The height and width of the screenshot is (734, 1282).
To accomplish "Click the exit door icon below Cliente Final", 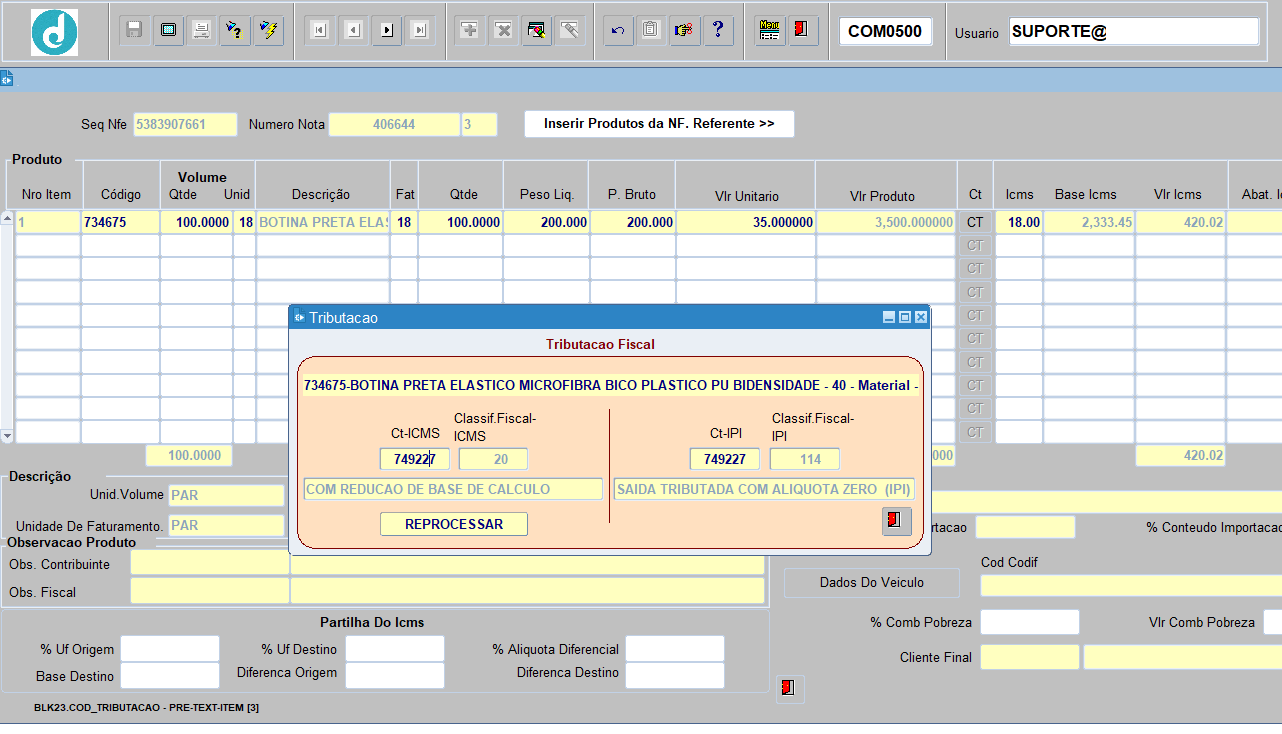I will point(790,689).
